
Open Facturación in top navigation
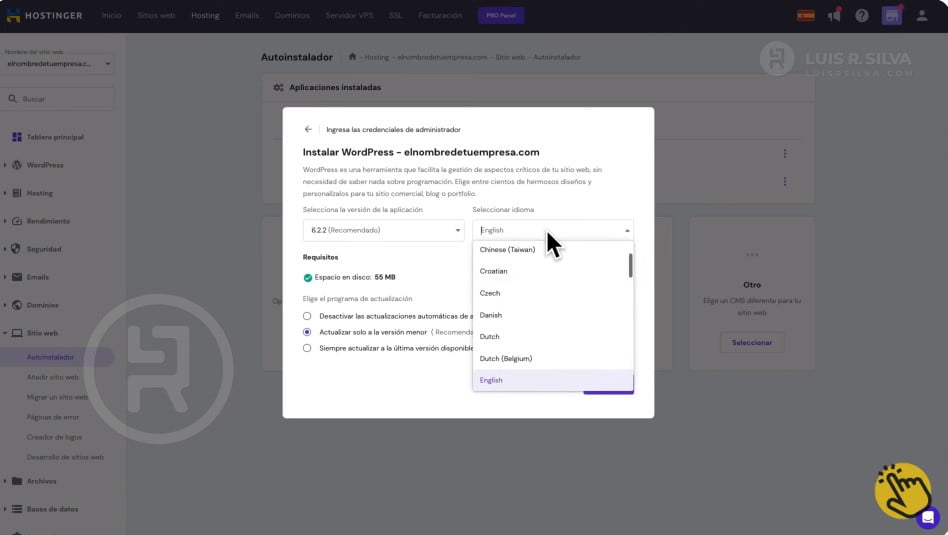440,15
